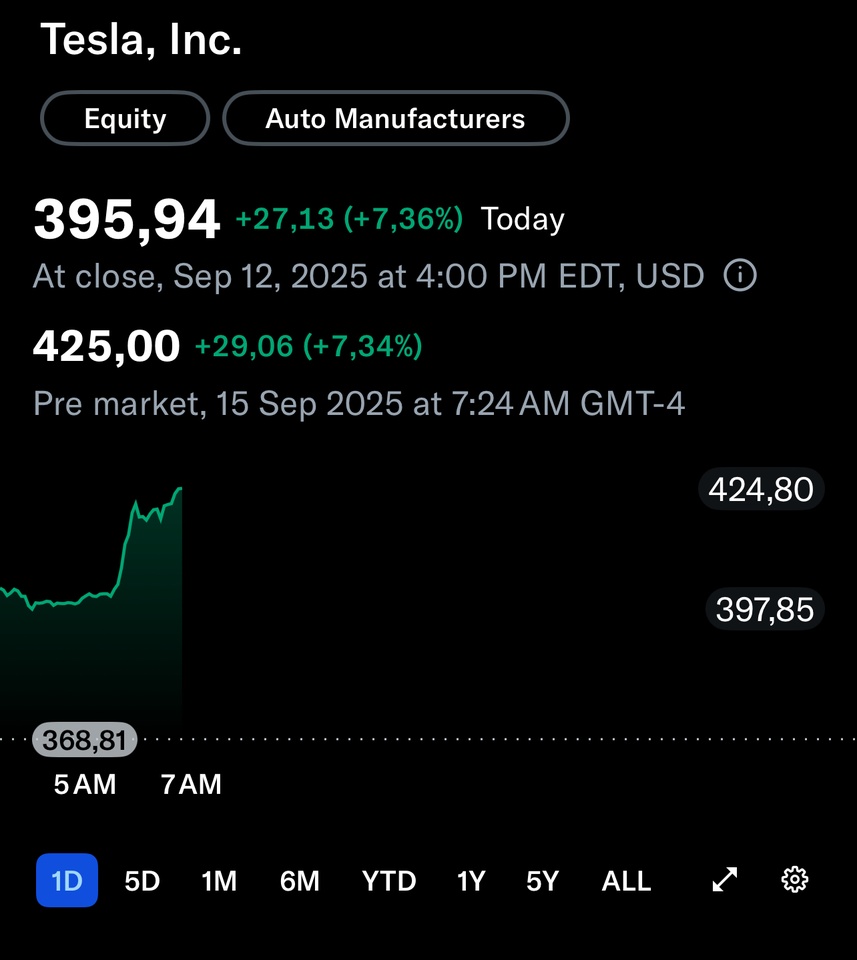Click the 424,80 price label
The height and width of the screenshot is (960, 857).
(x=761, y=489)
